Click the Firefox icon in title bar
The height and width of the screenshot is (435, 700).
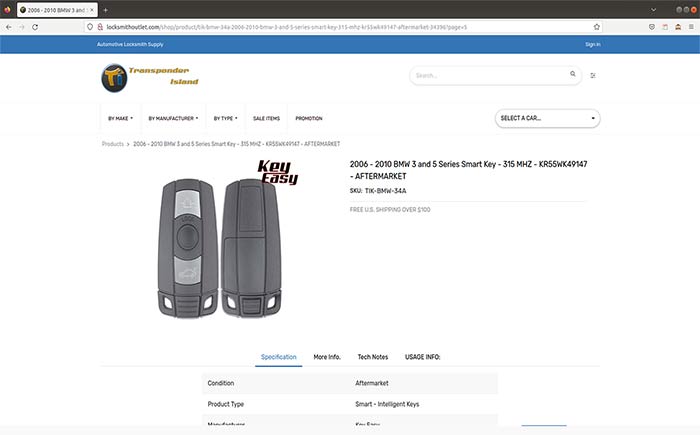pyautogui.click(x=7, y=9)
